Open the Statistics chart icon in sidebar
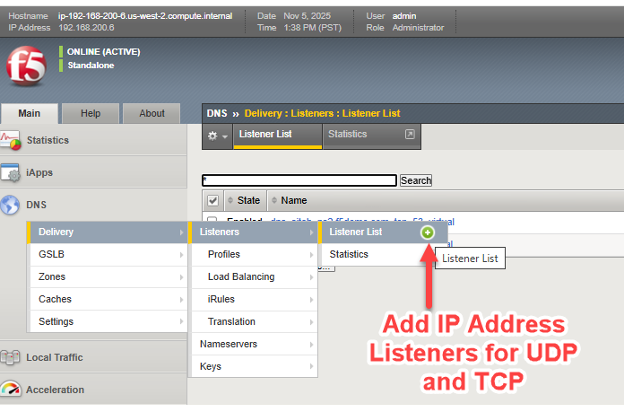Image resolution: width=624 pixels, height=412 pixels. pos(10,141)
